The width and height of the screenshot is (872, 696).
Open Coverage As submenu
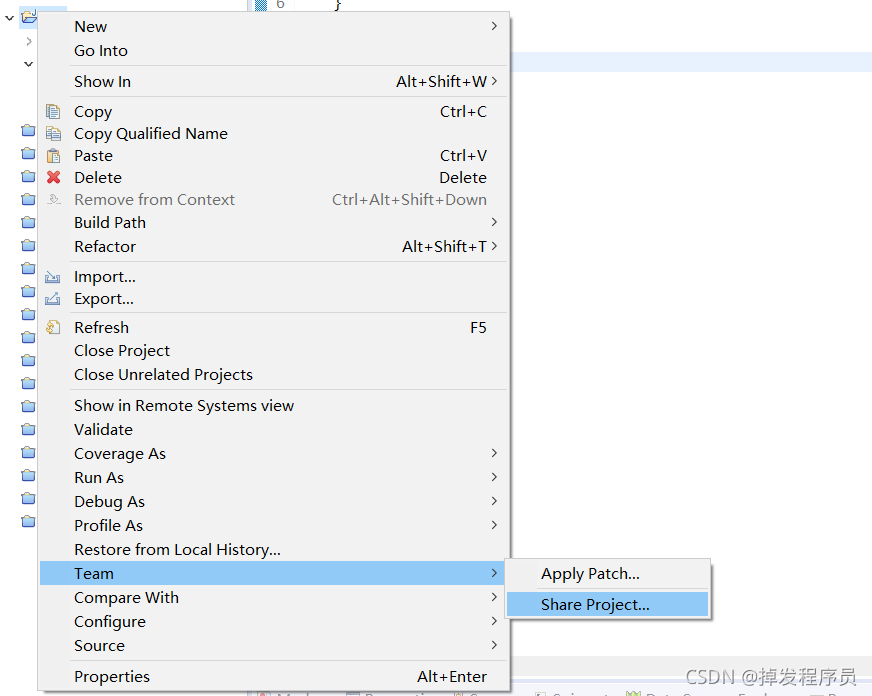275,454
